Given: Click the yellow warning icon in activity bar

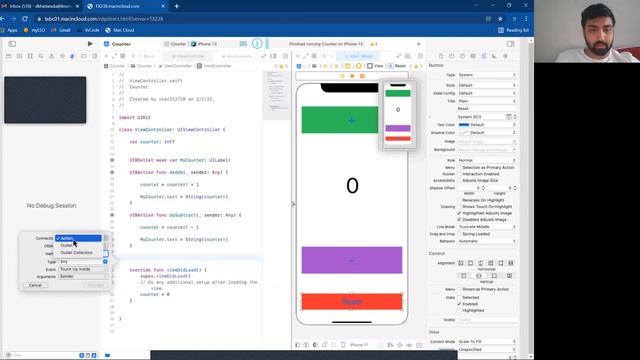Looking at the screenshot, I should (372, 44).
